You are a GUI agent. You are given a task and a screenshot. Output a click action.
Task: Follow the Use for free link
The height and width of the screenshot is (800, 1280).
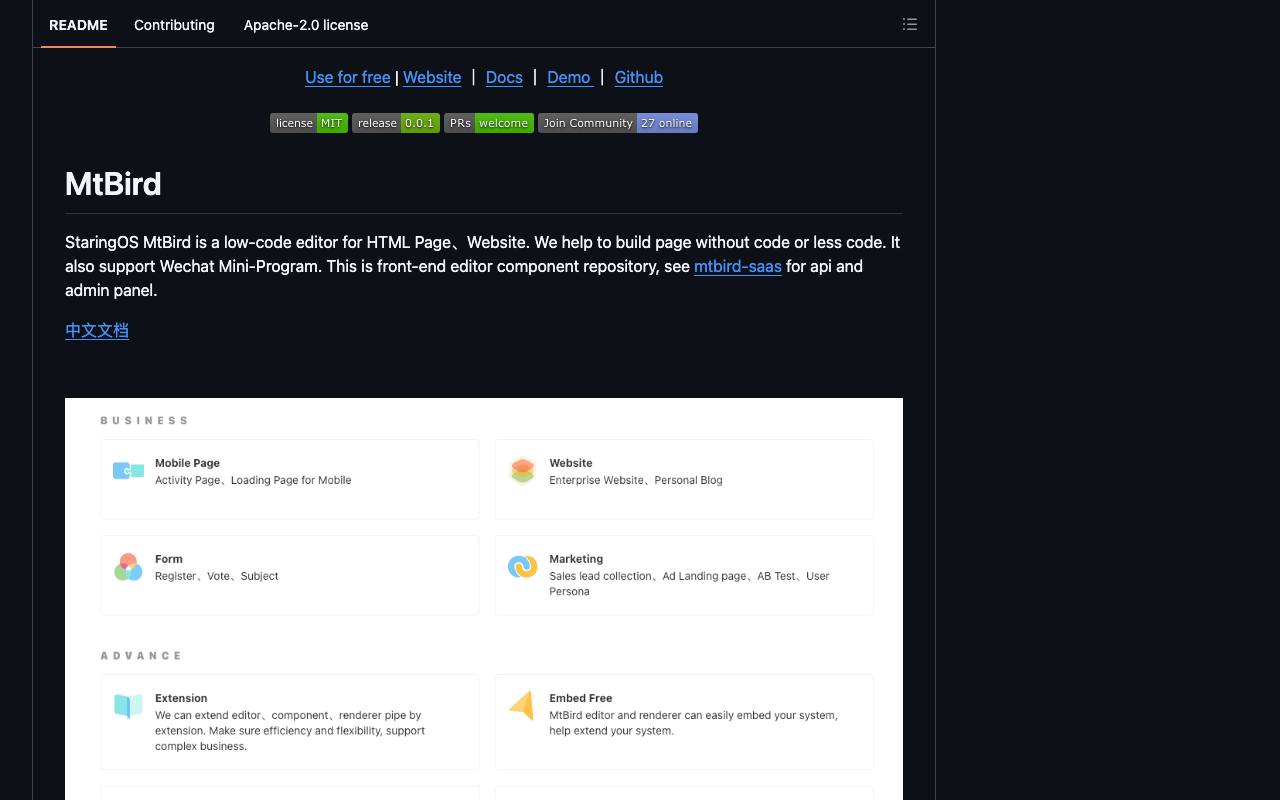pyautogui.click(x=348, y=77)
